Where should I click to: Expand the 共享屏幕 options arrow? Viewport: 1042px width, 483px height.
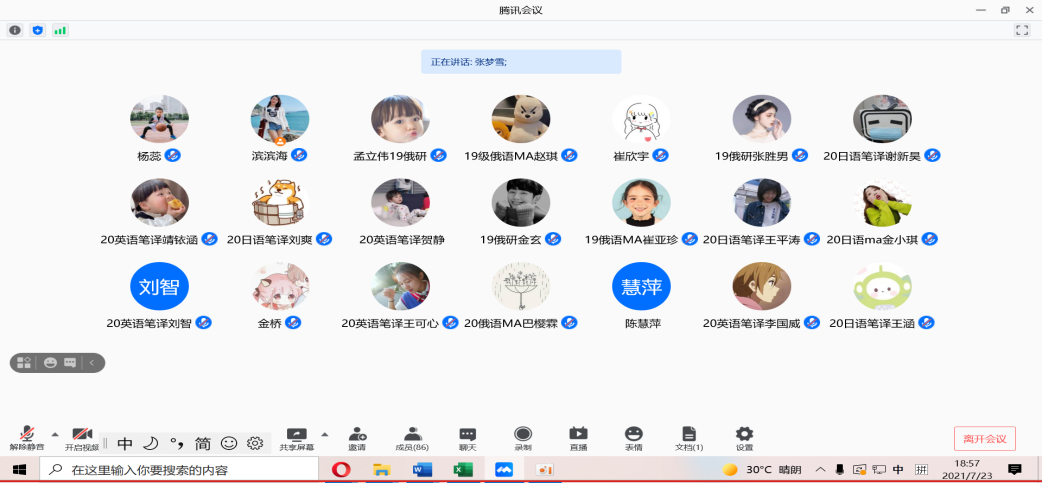pos(324,434)
